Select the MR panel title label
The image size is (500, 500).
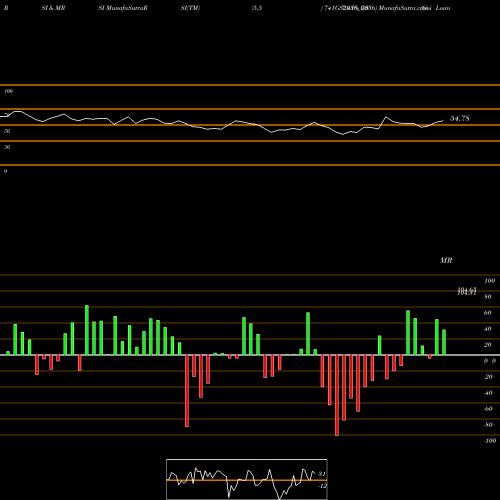pyautogui.click(x=446, y=260)
